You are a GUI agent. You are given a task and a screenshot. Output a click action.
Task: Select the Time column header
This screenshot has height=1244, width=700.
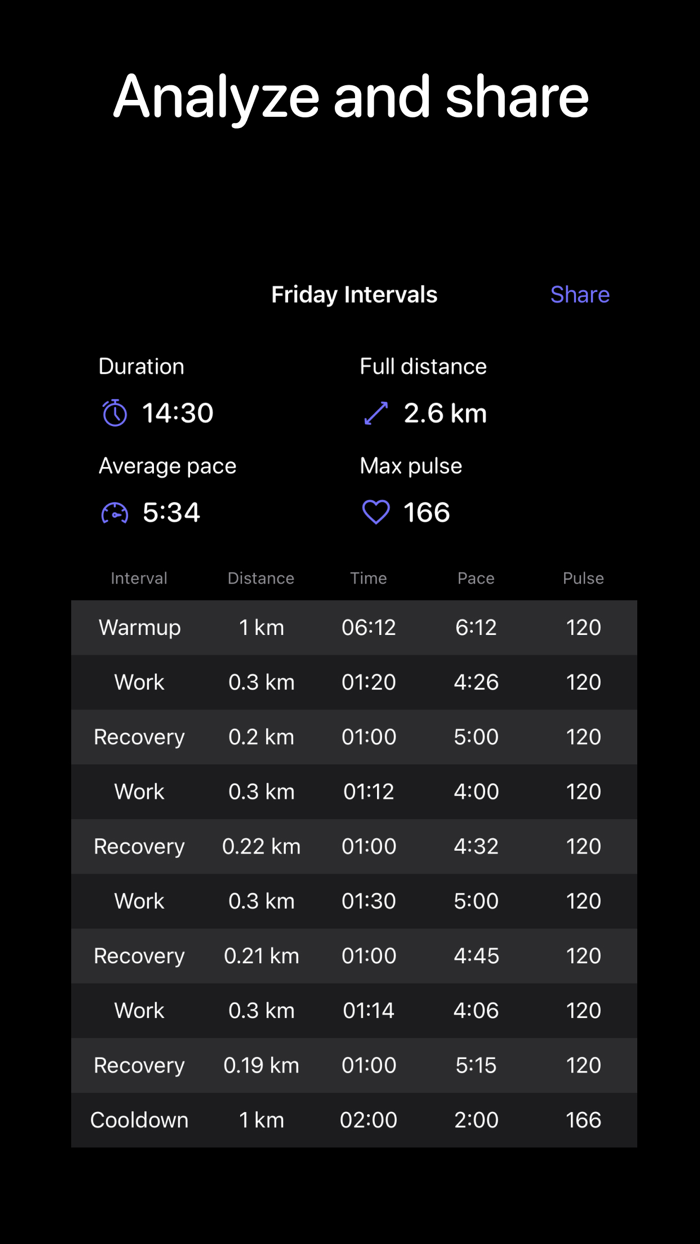point(368,578)
